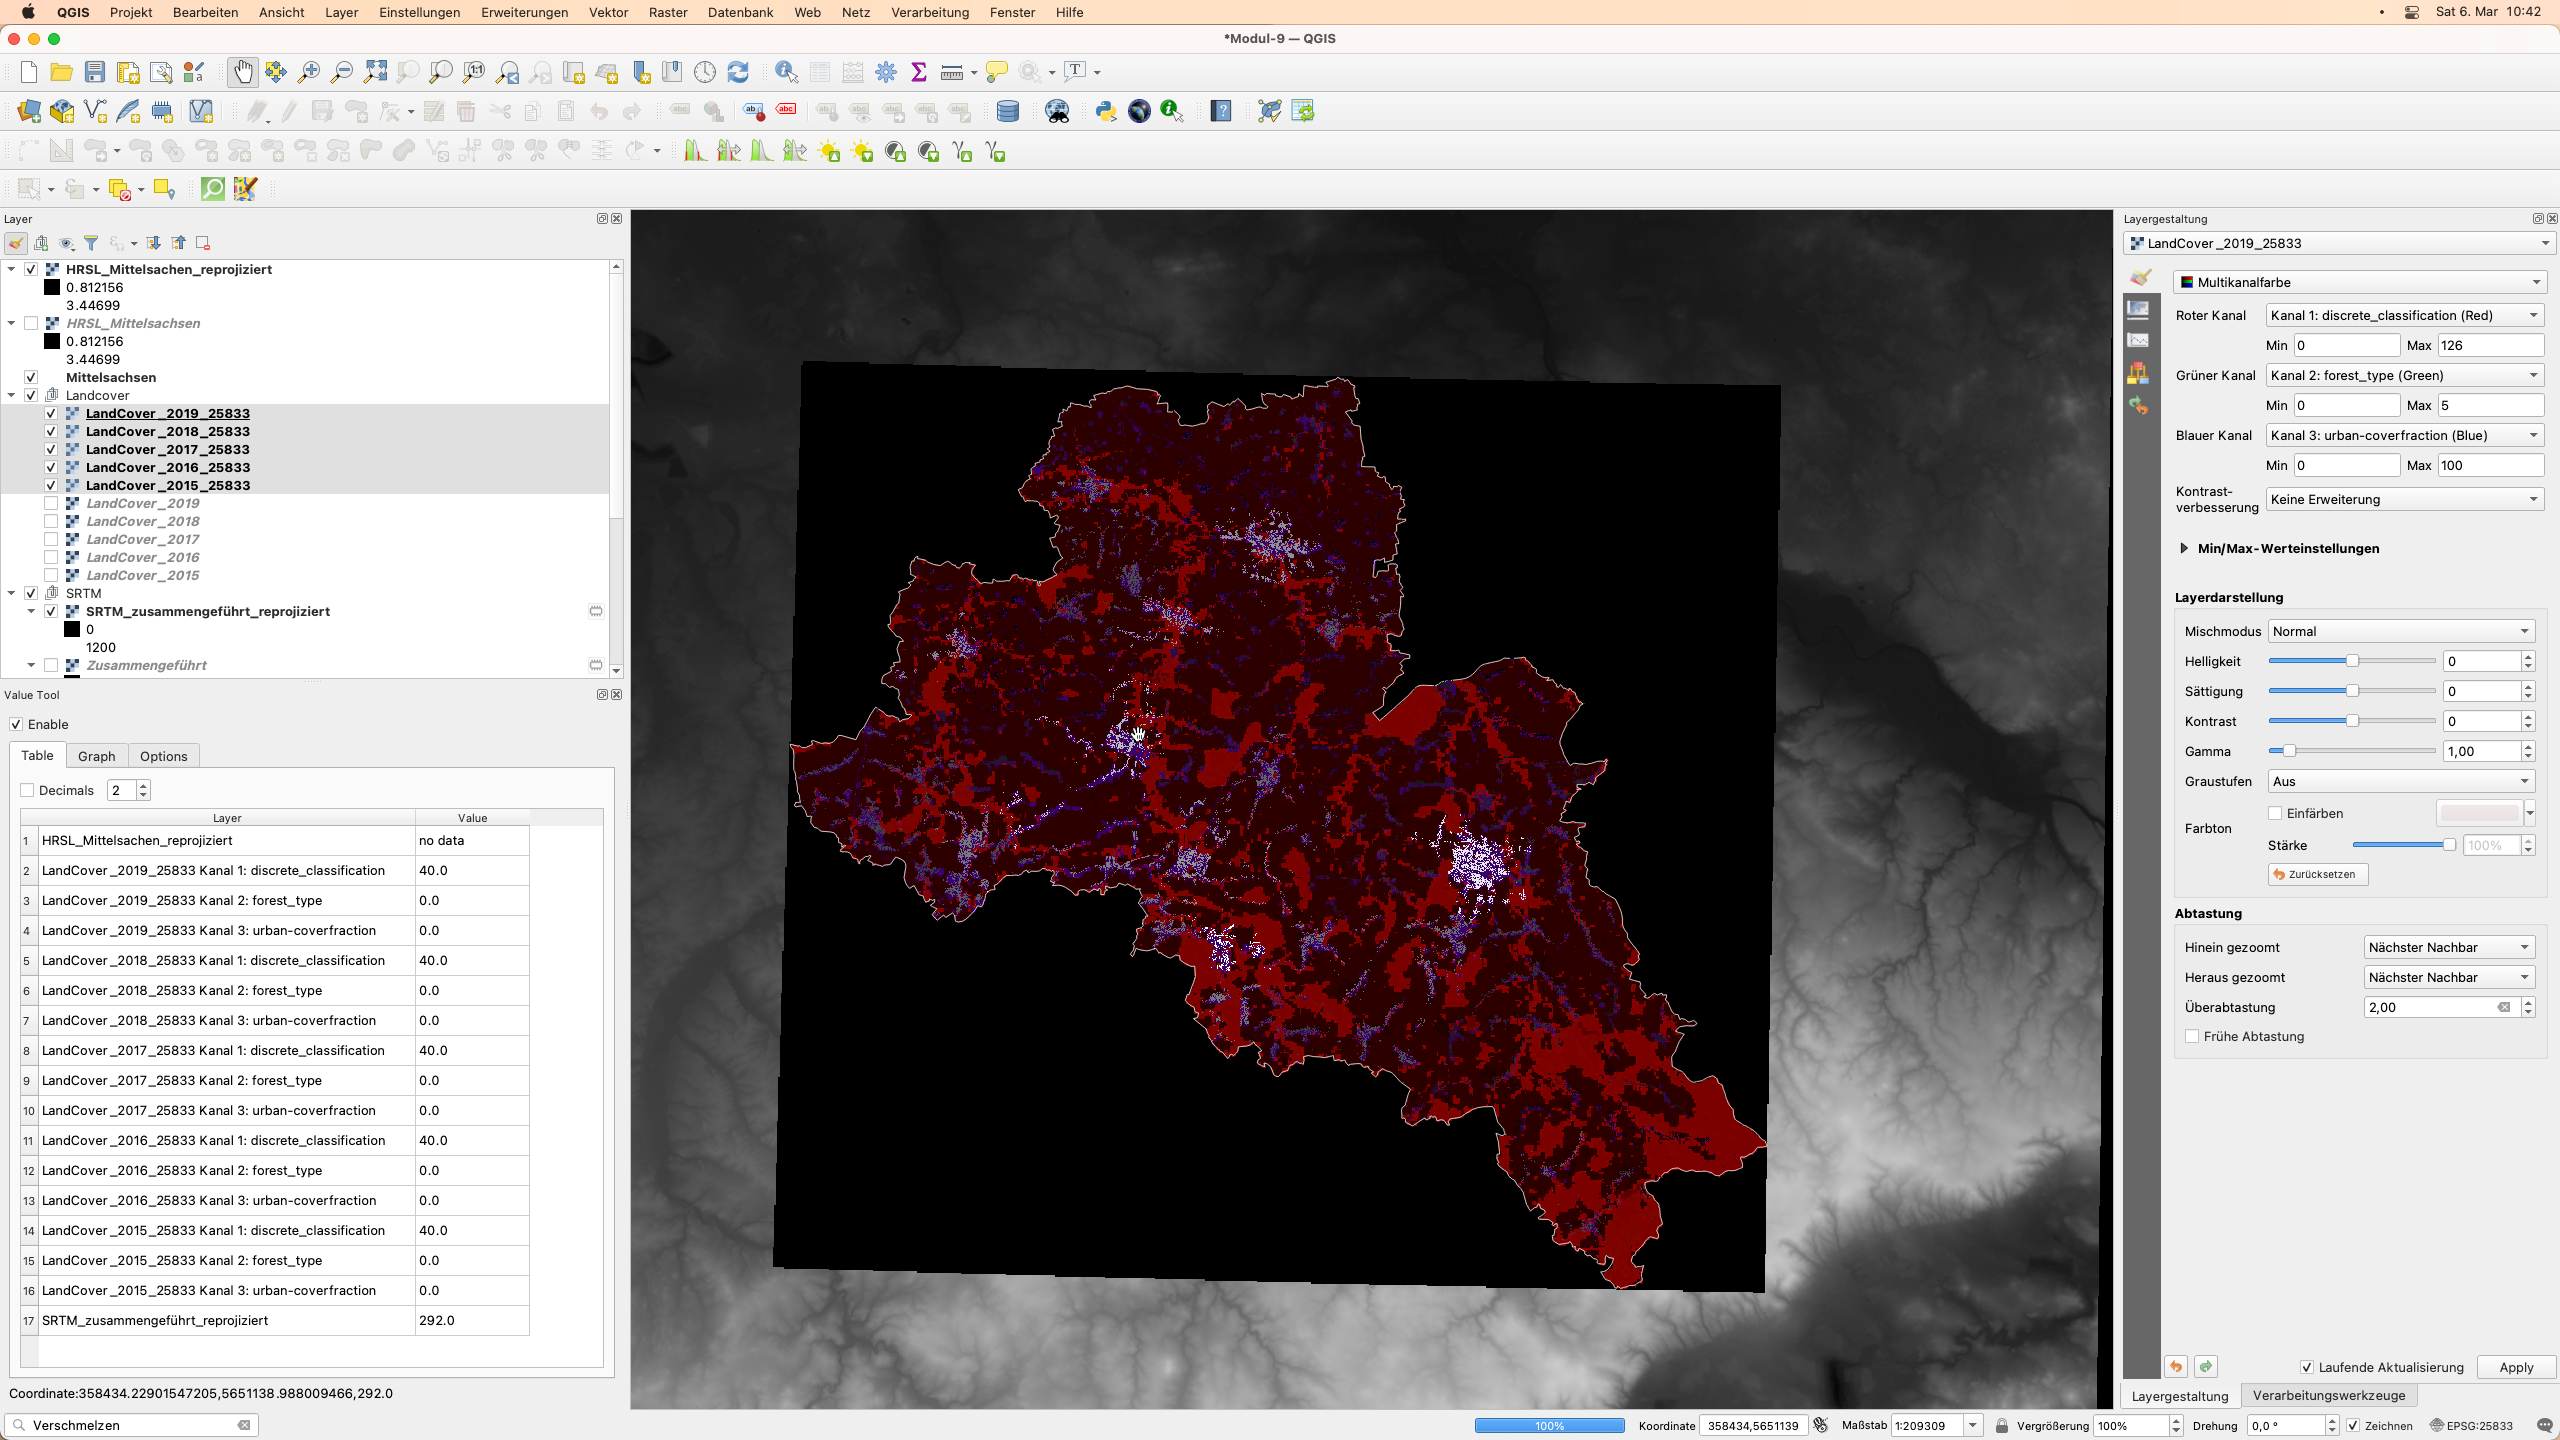This screenshot has width=2560, height=1440.
Task: Check the LandCover_2015 italic layer
Action: (x=51, y=575)
